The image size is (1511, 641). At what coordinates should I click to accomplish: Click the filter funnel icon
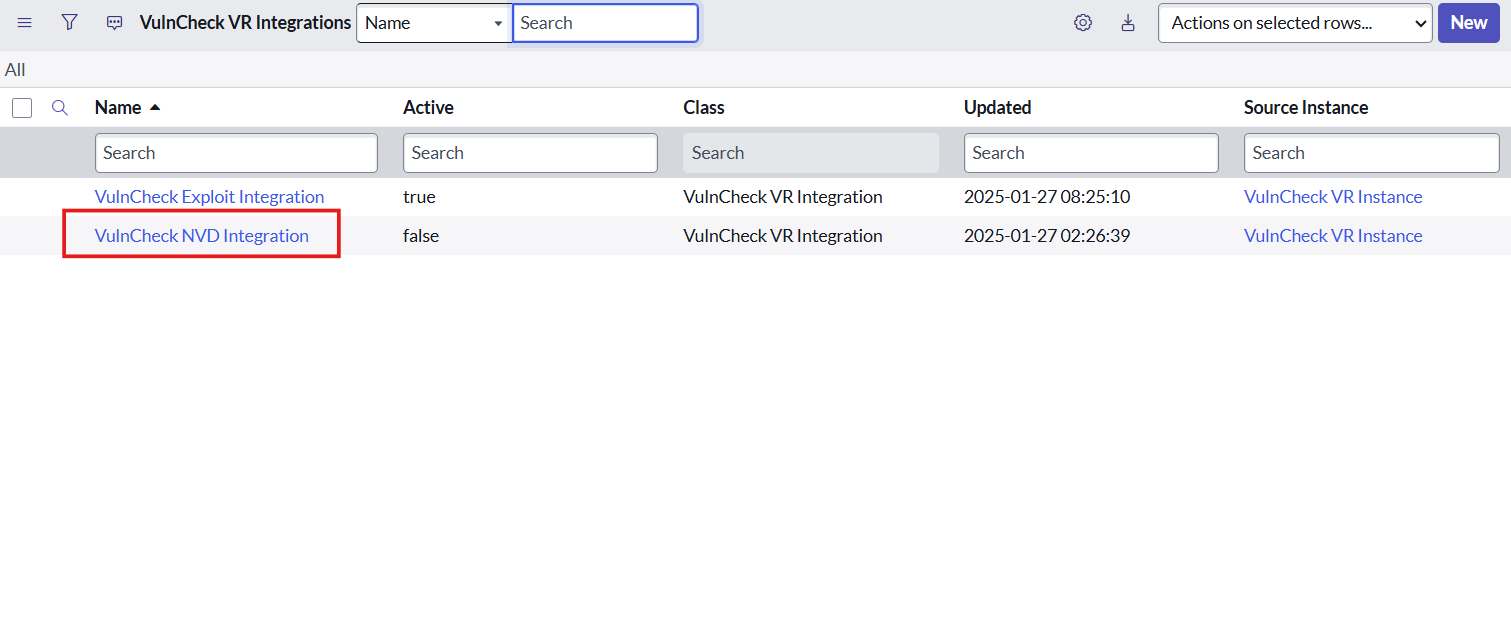coord(69,22)
